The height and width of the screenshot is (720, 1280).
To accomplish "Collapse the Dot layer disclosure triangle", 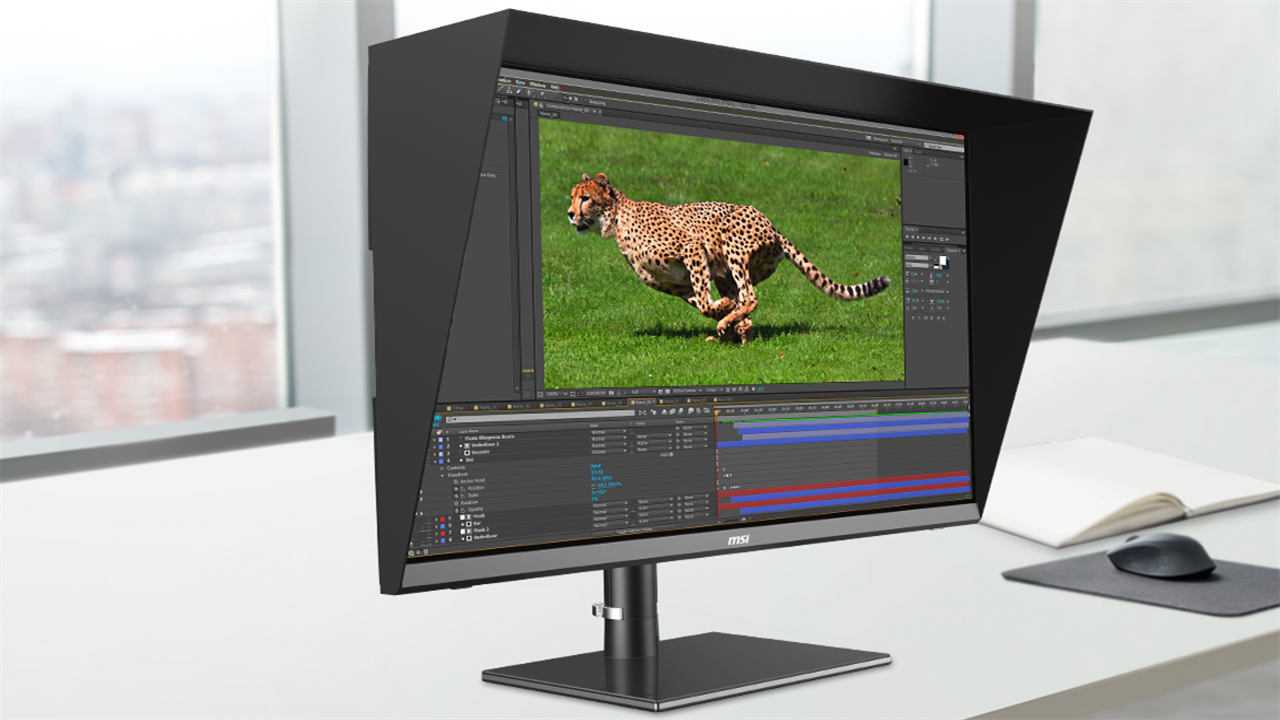I will coord(434,461).
